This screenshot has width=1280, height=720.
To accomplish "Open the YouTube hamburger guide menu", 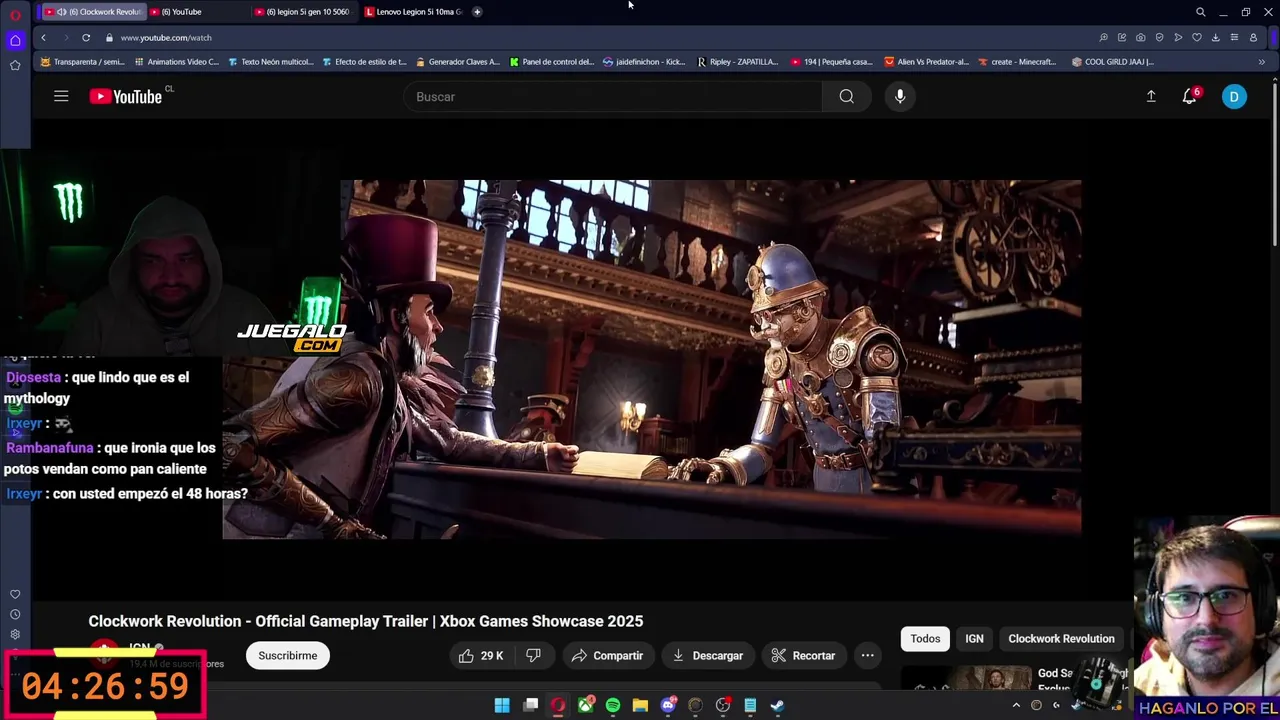I will [61, 96].
